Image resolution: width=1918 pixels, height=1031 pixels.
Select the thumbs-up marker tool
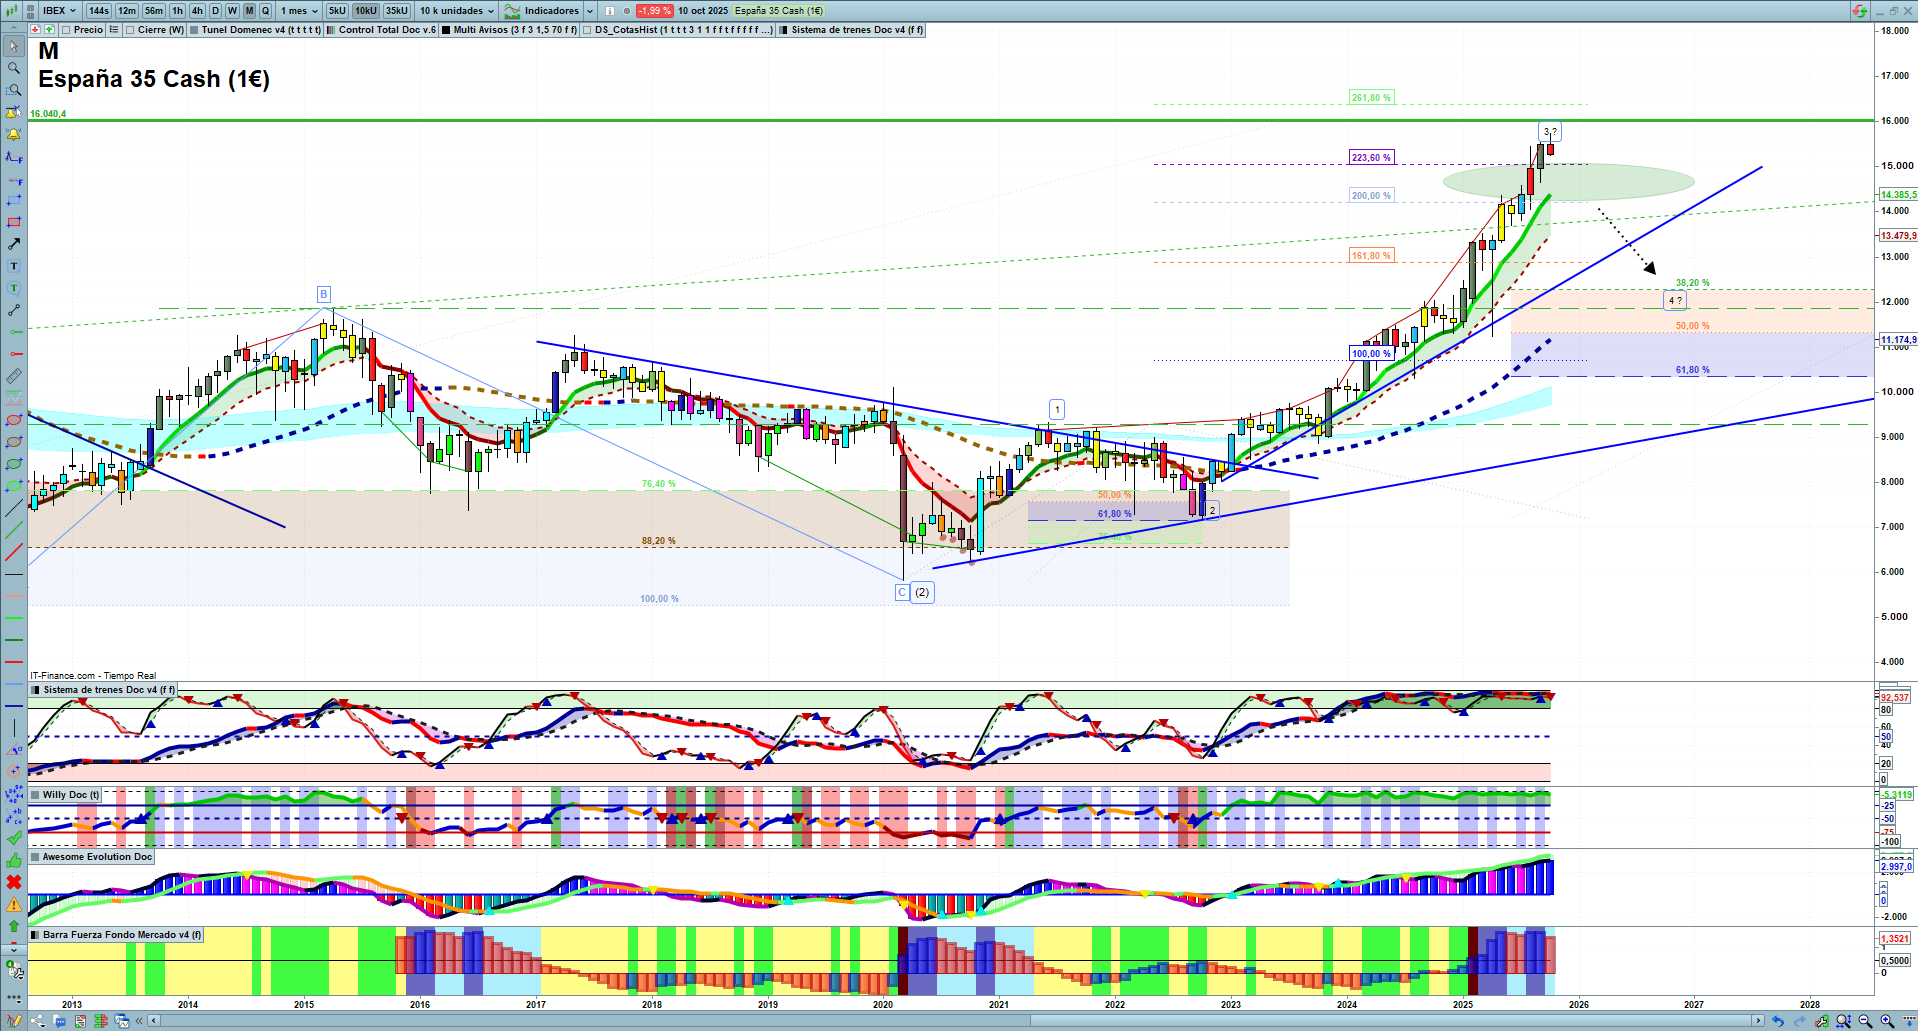coord(14,860)
